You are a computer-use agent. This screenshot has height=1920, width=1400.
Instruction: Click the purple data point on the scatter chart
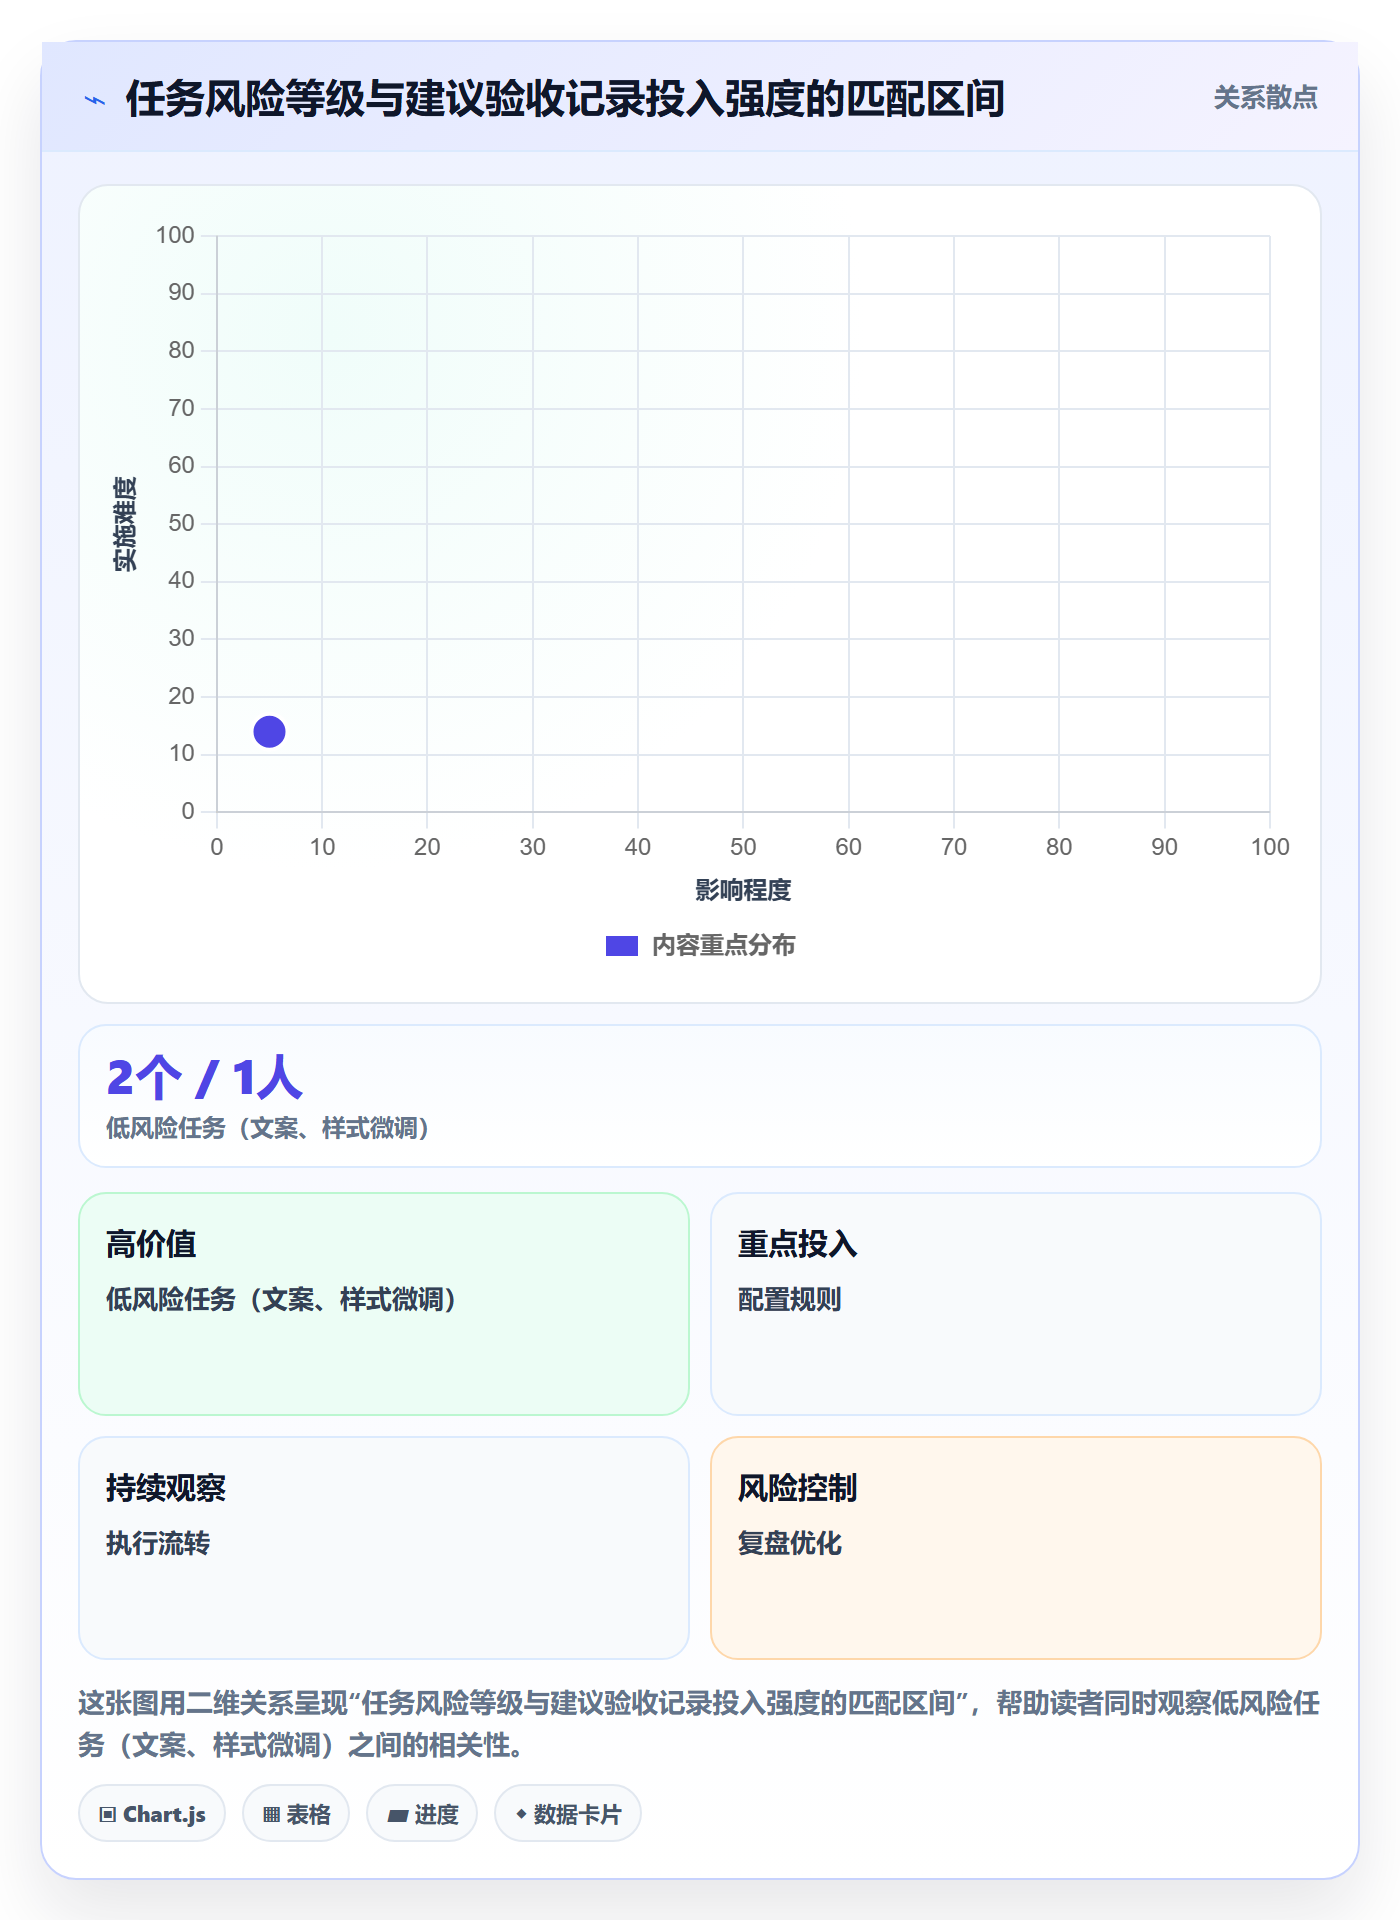click(269, 732)
